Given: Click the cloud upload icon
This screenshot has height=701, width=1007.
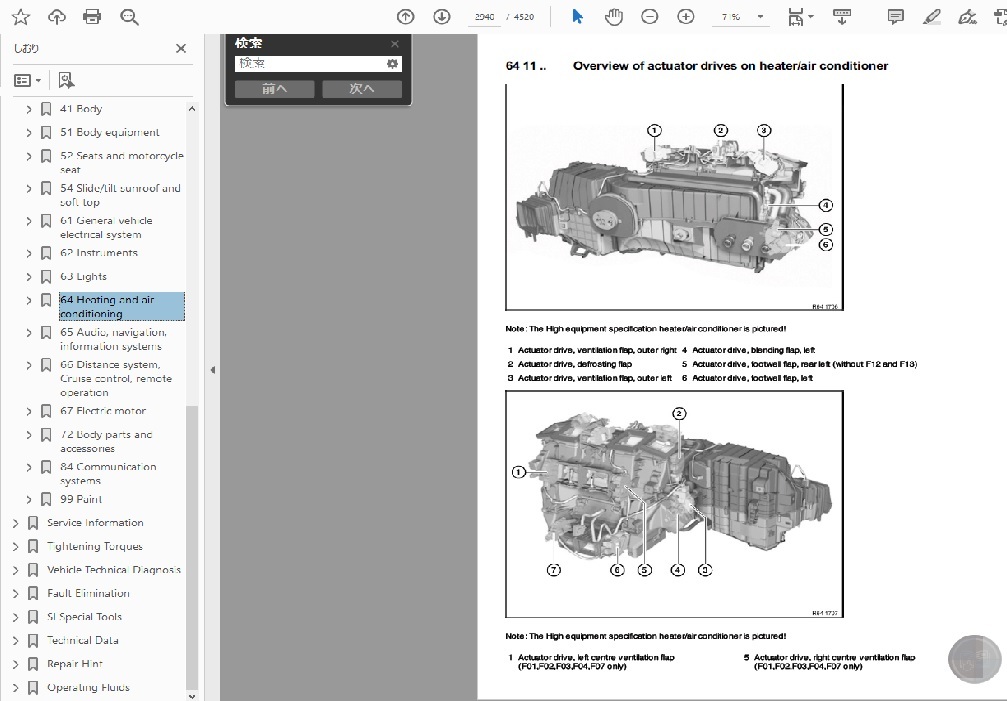Looking at the screenshot, I should click(57, 17).
